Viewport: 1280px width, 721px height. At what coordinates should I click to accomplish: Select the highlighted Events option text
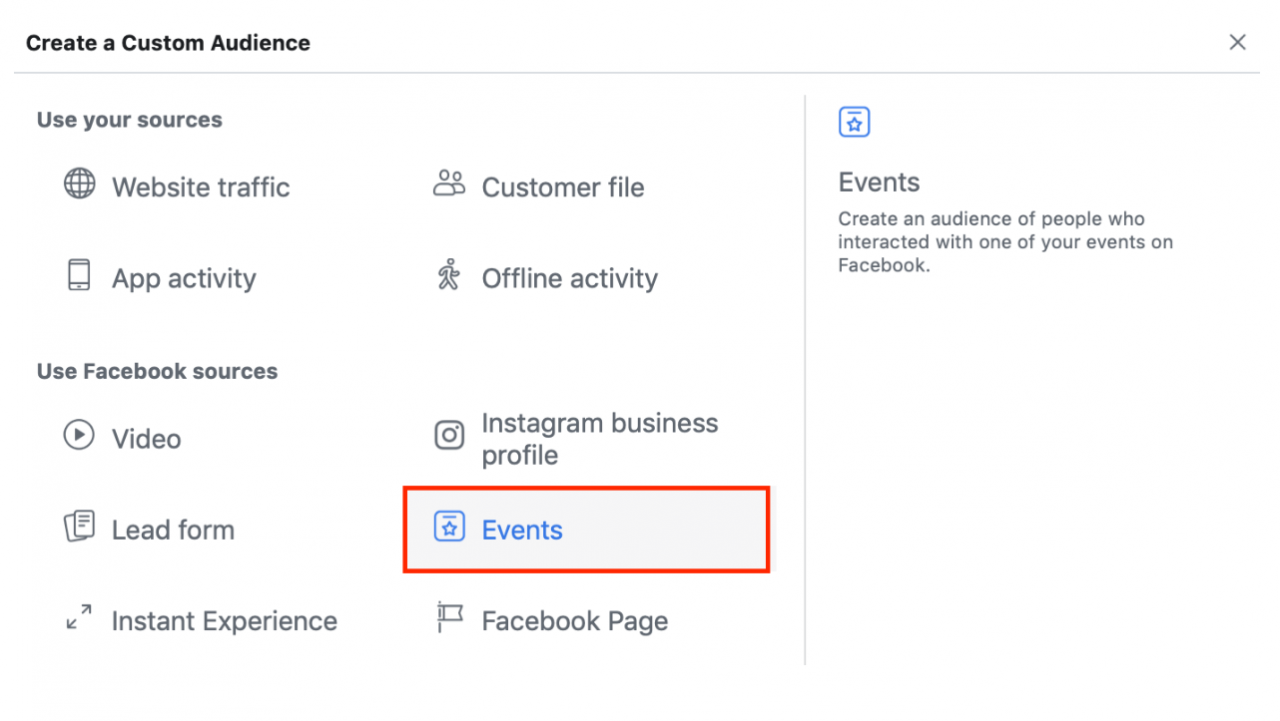point(522,530)
